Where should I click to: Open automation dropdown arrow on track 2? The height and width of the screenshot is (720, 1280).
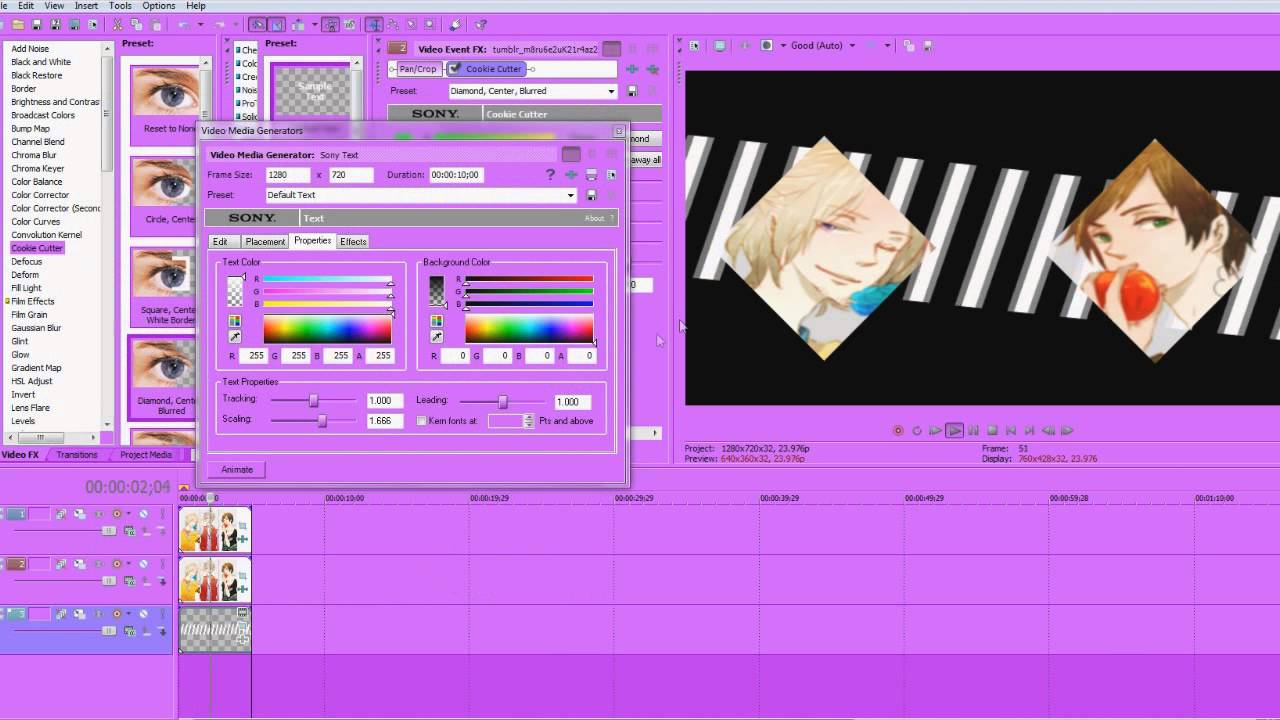129,564
